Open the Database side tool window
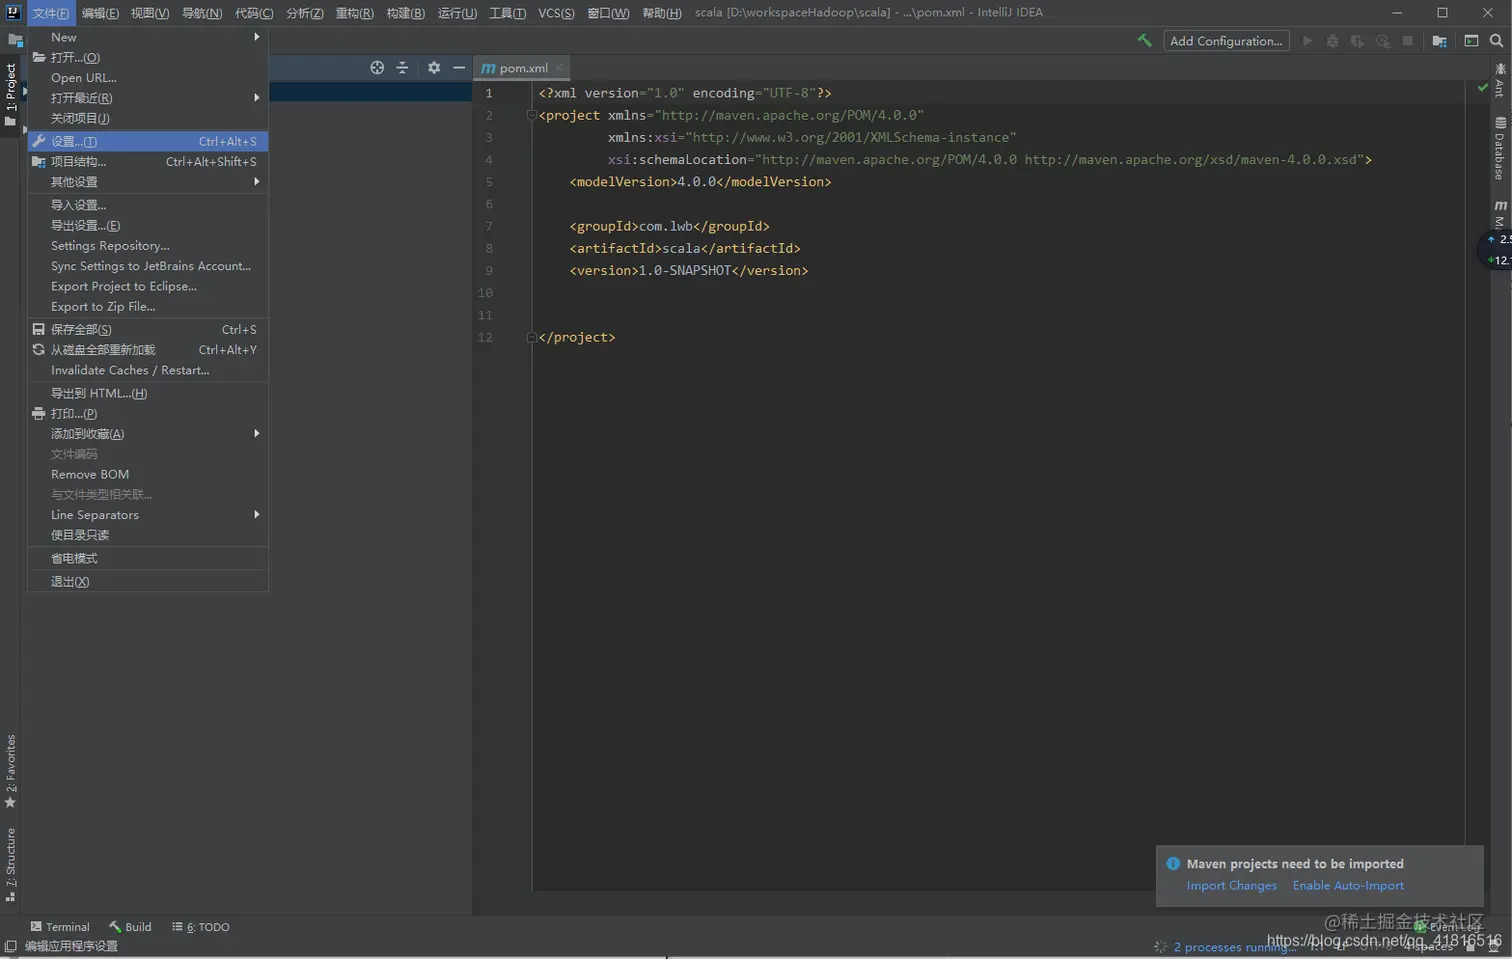The height and width of the screenshot is (959, 1512). click(x=1500, y=148)
